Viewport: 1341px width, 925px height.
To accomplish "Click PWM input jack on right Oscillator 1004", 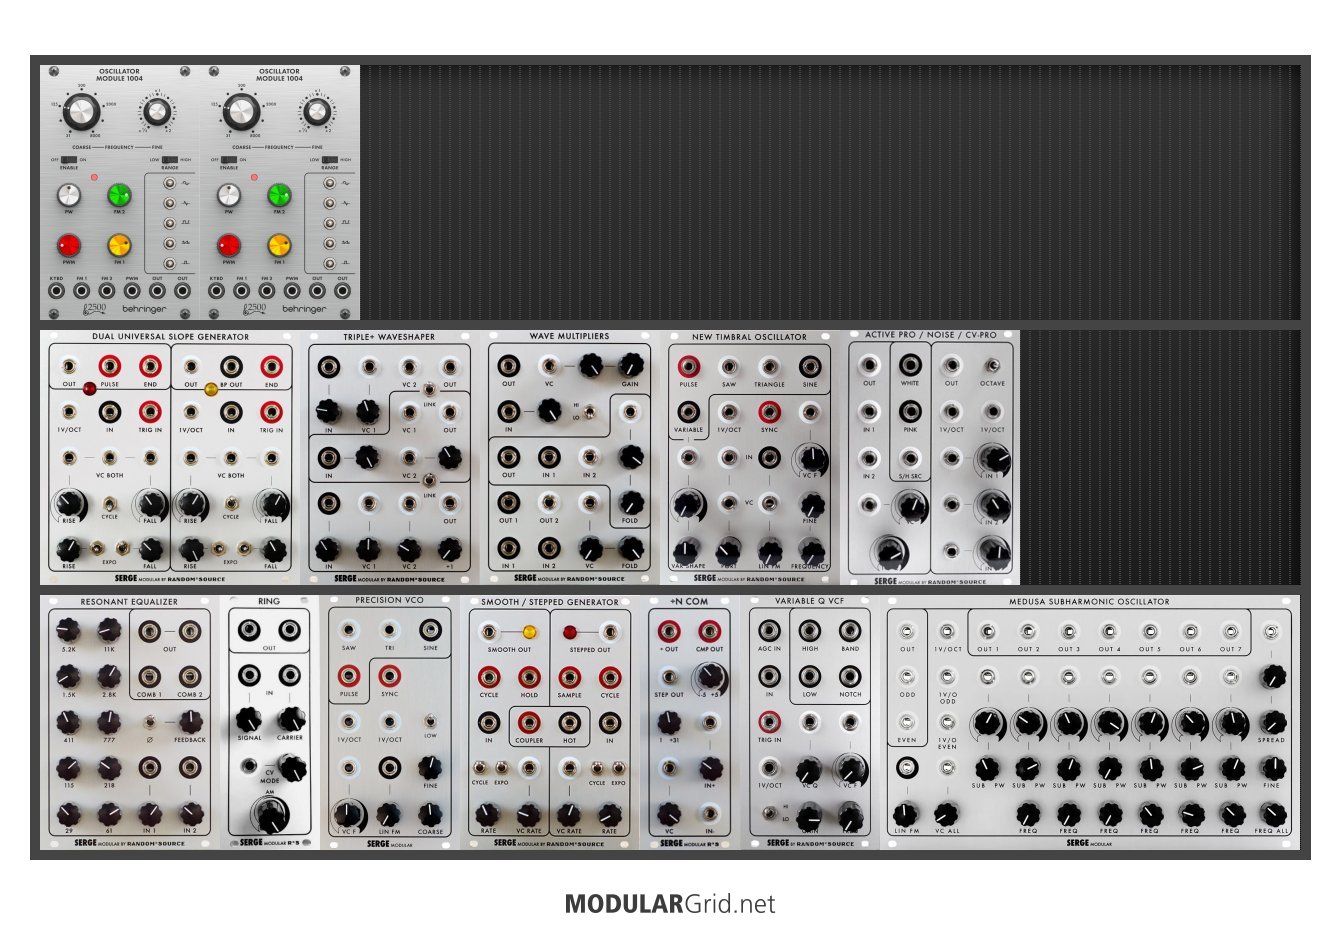I will coord(292,291).
